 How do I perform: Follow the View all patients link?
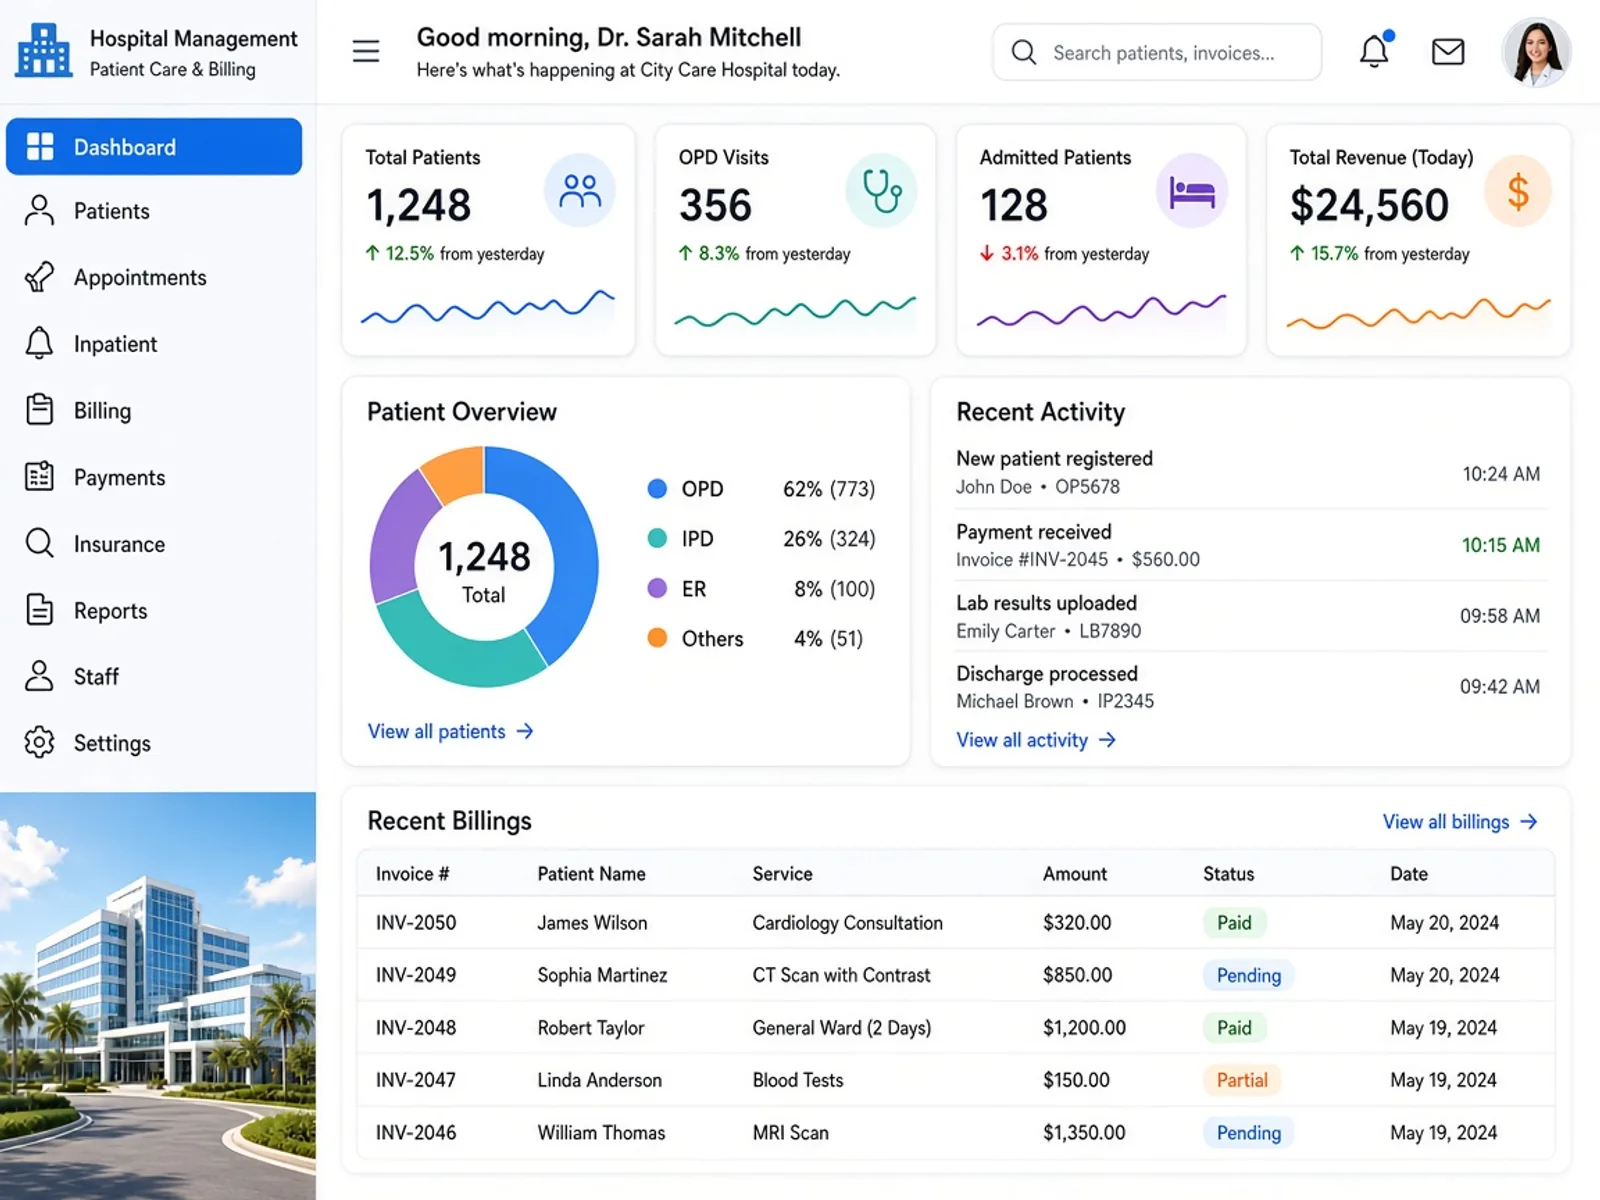point(451,731)
